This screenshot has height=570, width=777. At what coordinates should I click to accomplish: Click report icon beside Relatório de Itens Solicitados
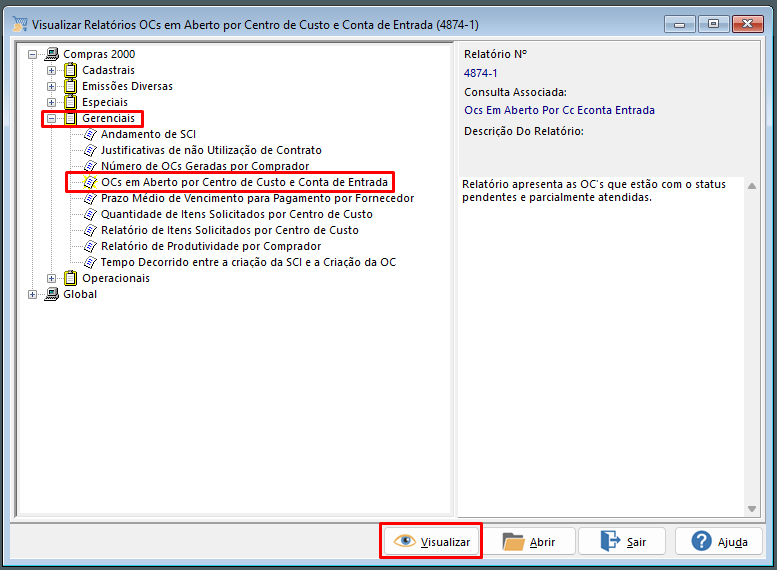click(x=90, y=230)
